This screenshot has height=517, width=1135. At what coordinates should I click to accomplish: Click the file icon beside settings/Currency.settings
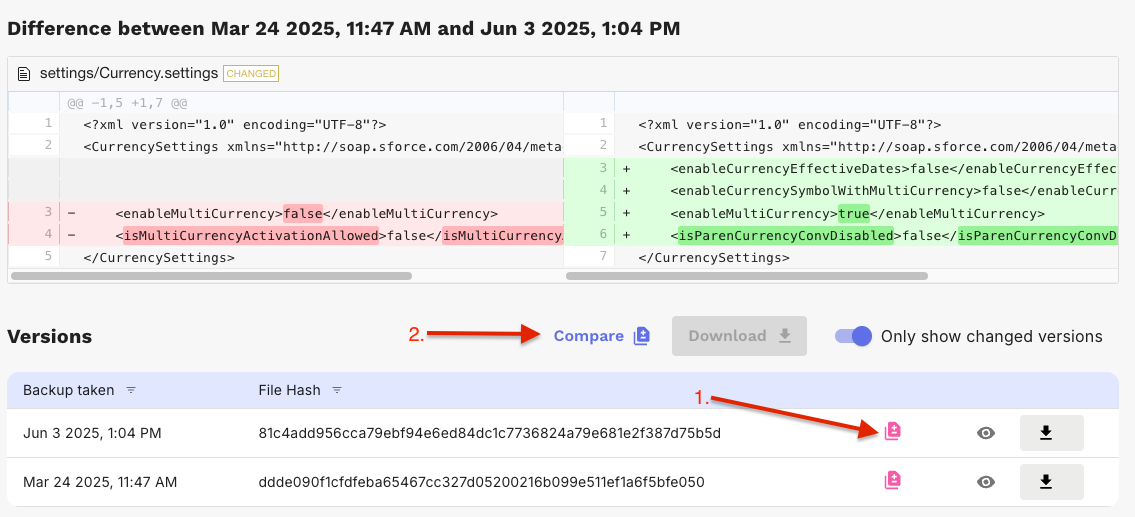click(25, 73)
